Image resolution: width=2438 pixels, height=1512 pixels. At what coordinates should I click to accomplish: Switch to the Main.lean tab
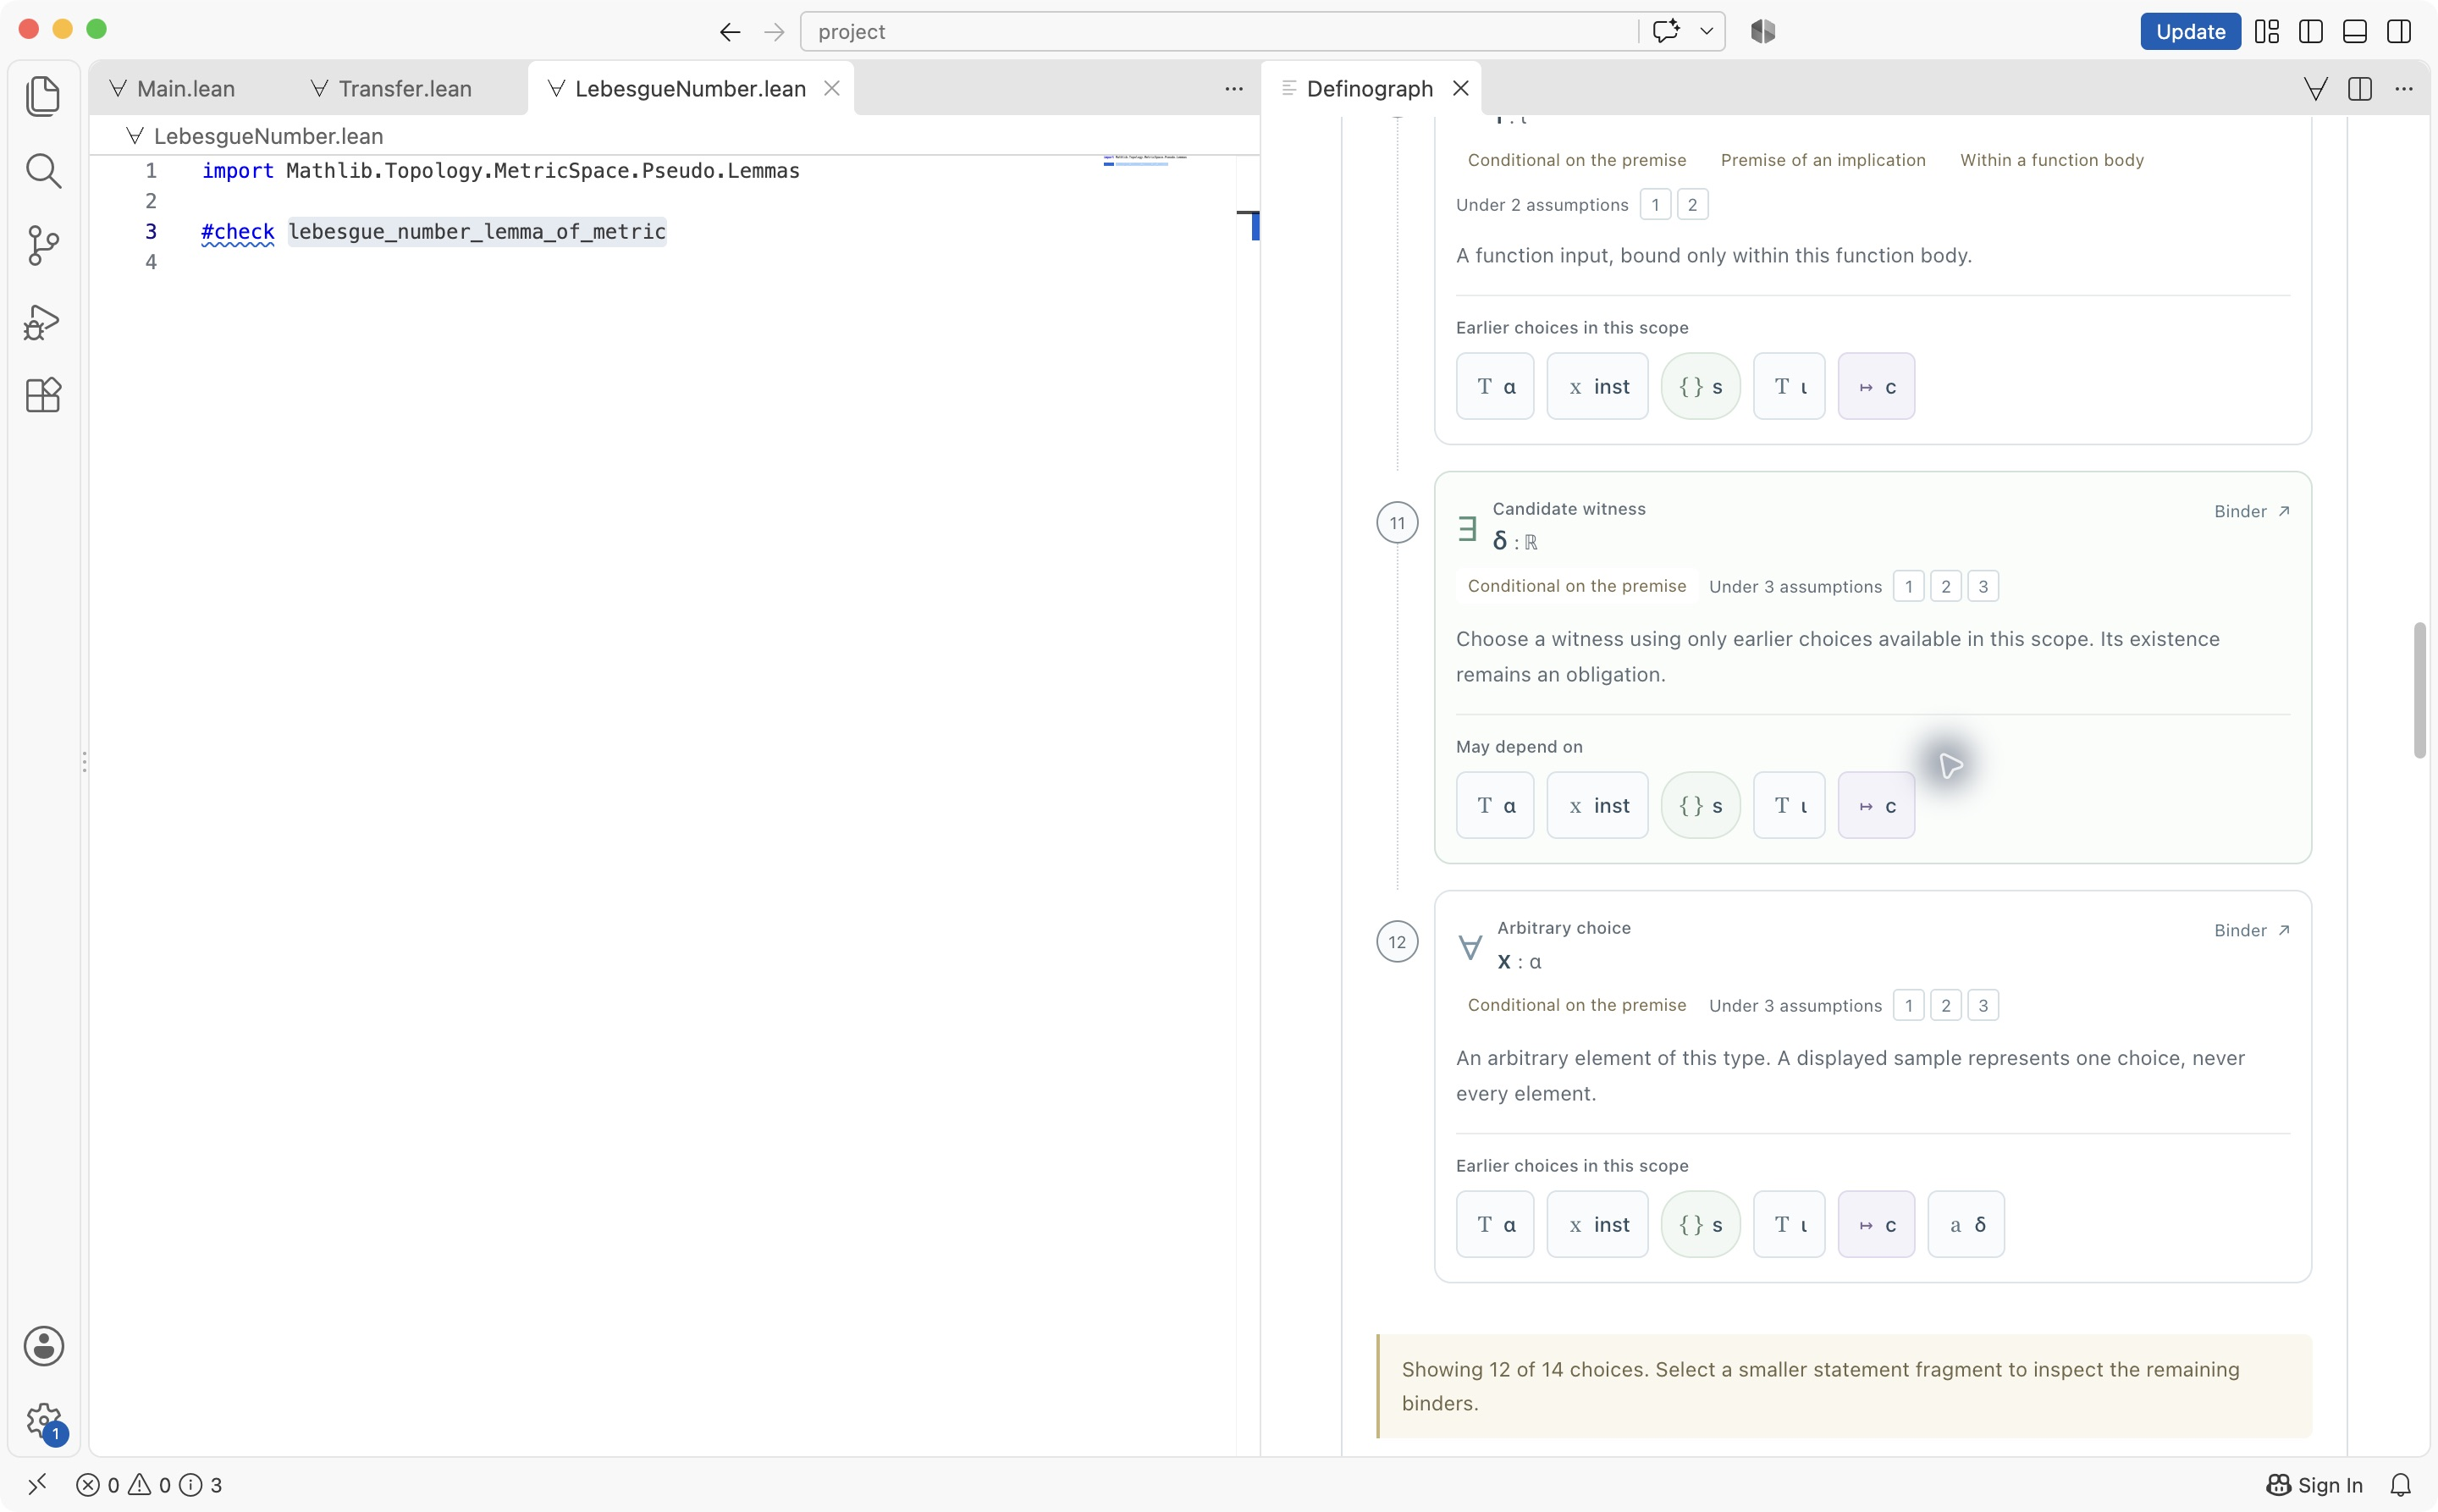tap(186, 89)
